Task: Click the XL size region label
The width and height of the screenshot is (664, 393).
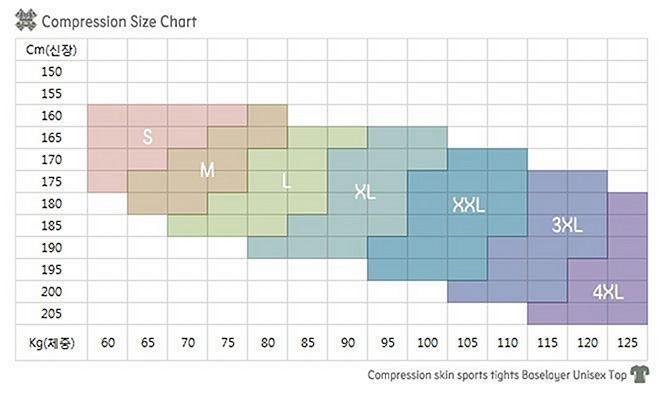Action: (x=365, y=192)
